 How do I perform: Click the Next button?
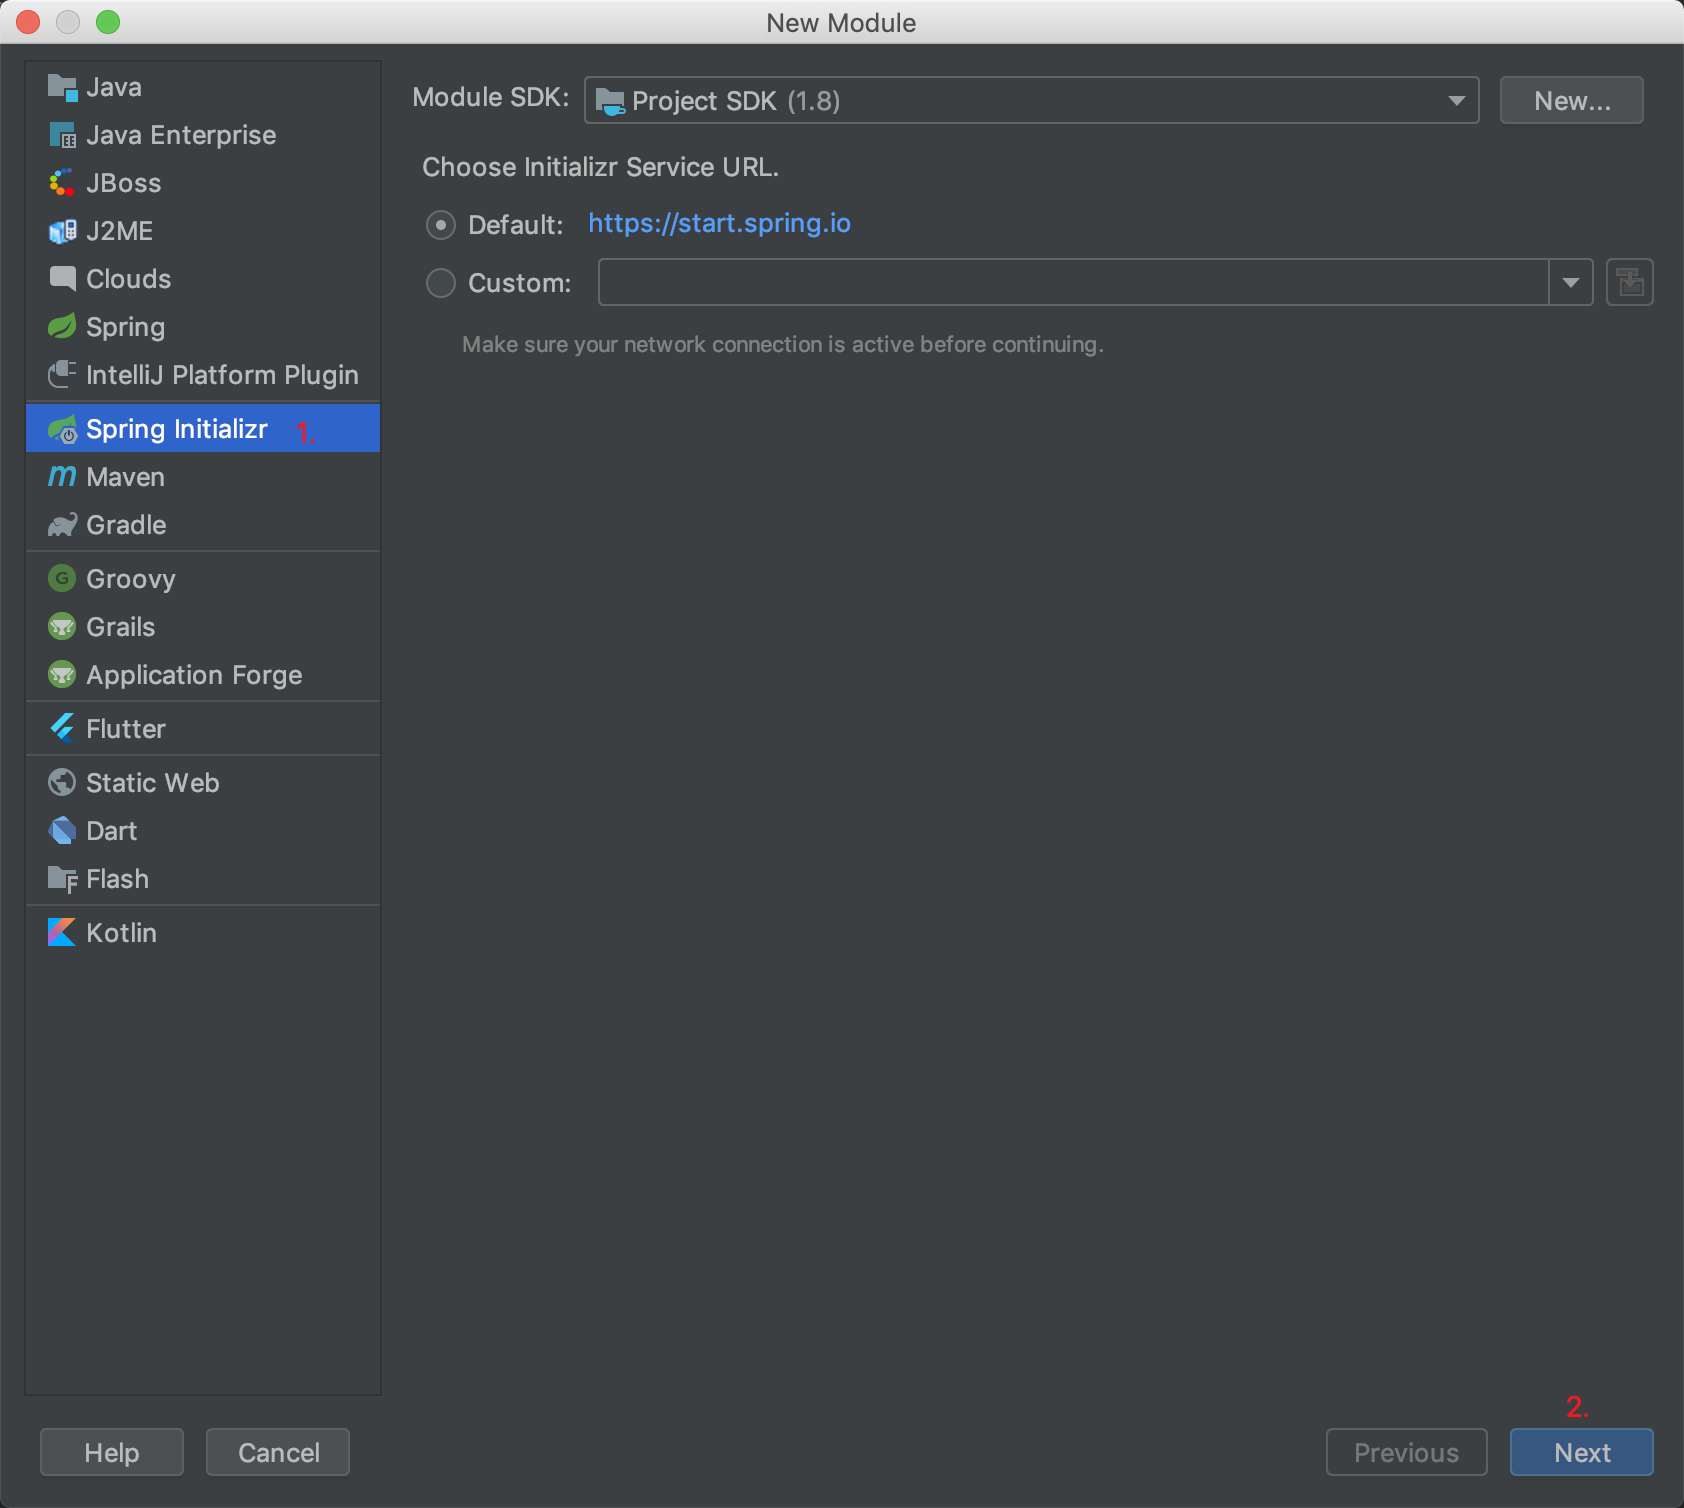pos(1581,1452)
